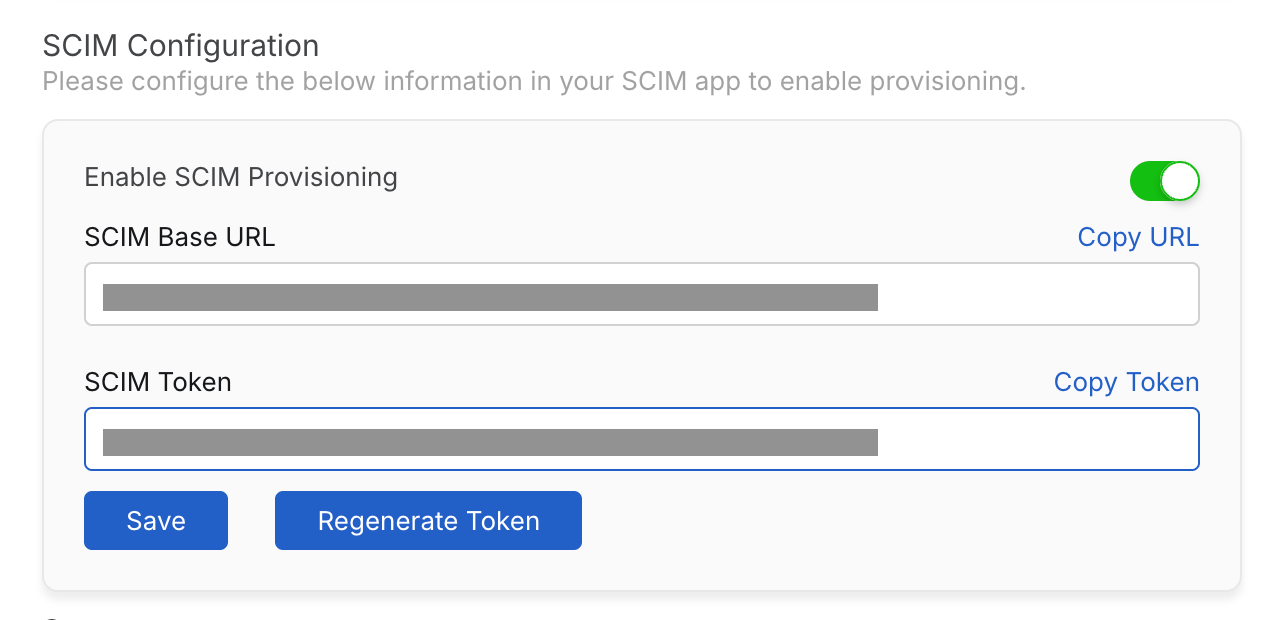This screenshot has width=1282, height=620.
Task: Click the redacted value in SCIM Base URL
Action: (x=490, y=297)
